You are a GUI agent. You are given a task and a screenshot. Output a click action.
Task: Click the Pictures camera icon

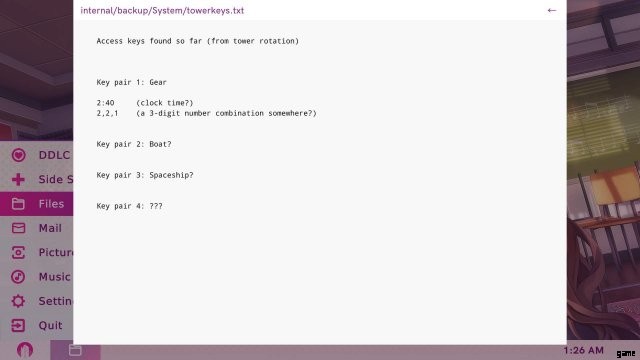click(x=18, y=252)
